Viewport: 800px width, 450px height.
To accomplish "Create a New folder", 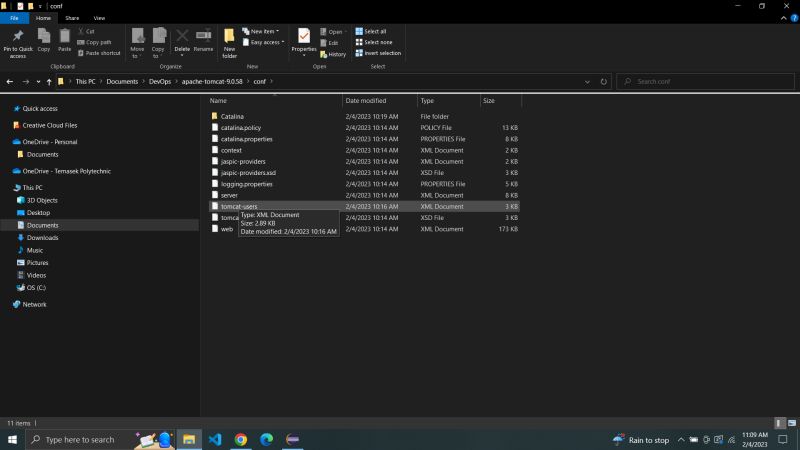I will click(230, 43).
